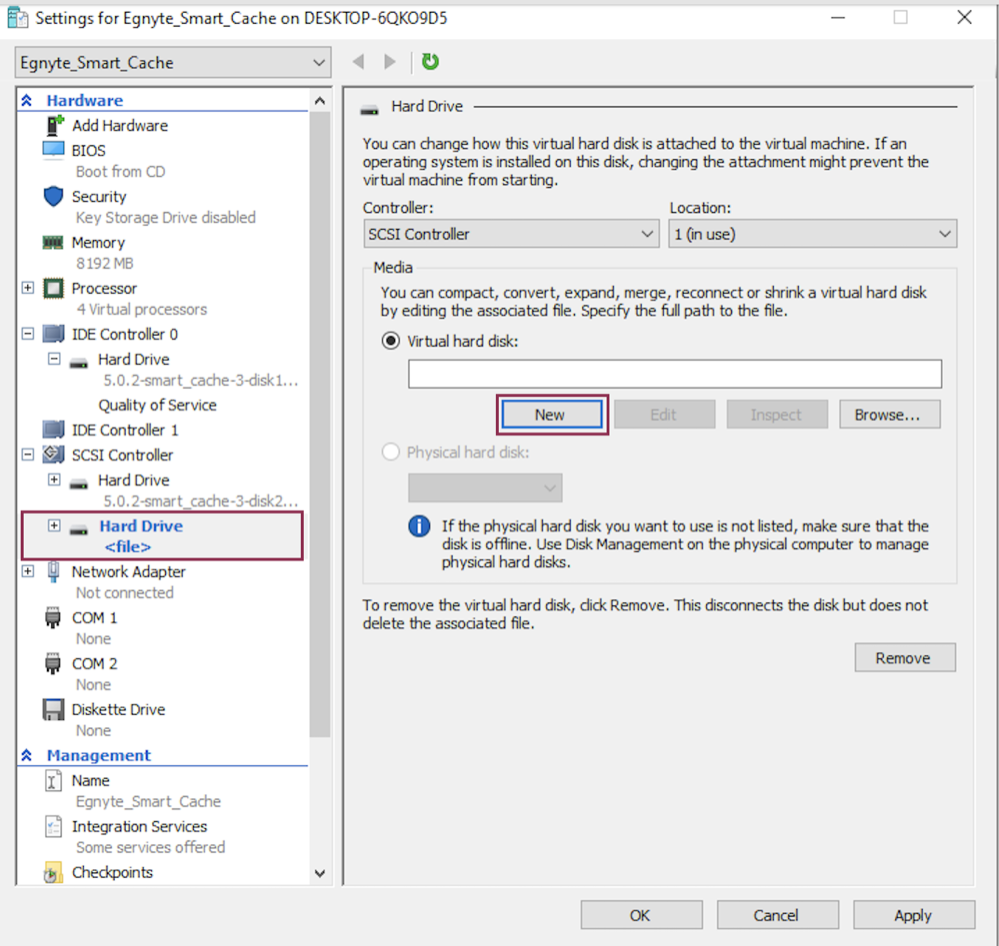The width and height of the screenshot is (999, 946).
Task: Click the COM 2 port icon
Action: (x=53, y=664)
